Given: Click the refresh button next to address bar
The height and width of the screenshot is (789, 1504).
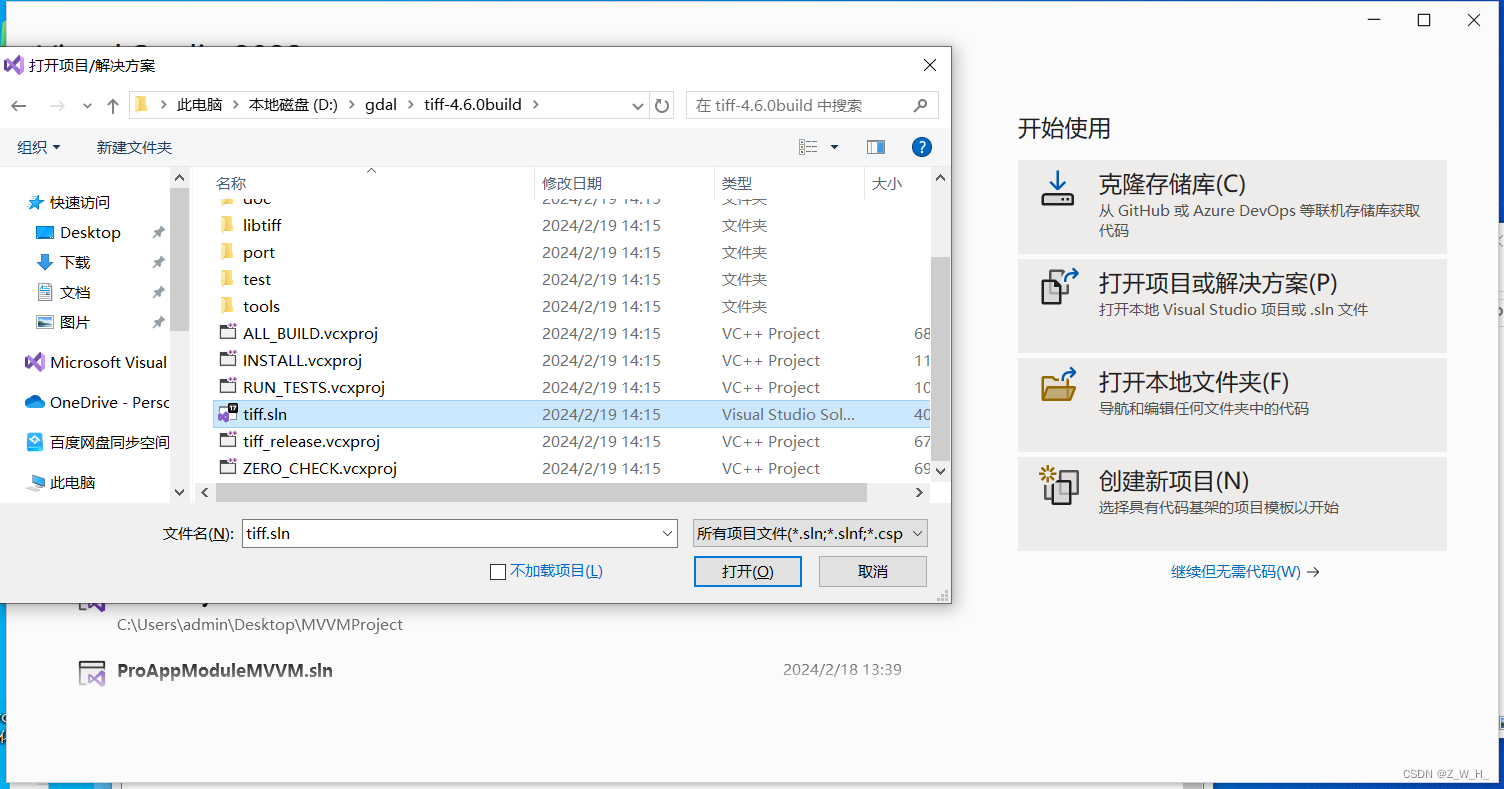Looking at the screenshot, I should (x=661, y=105).
